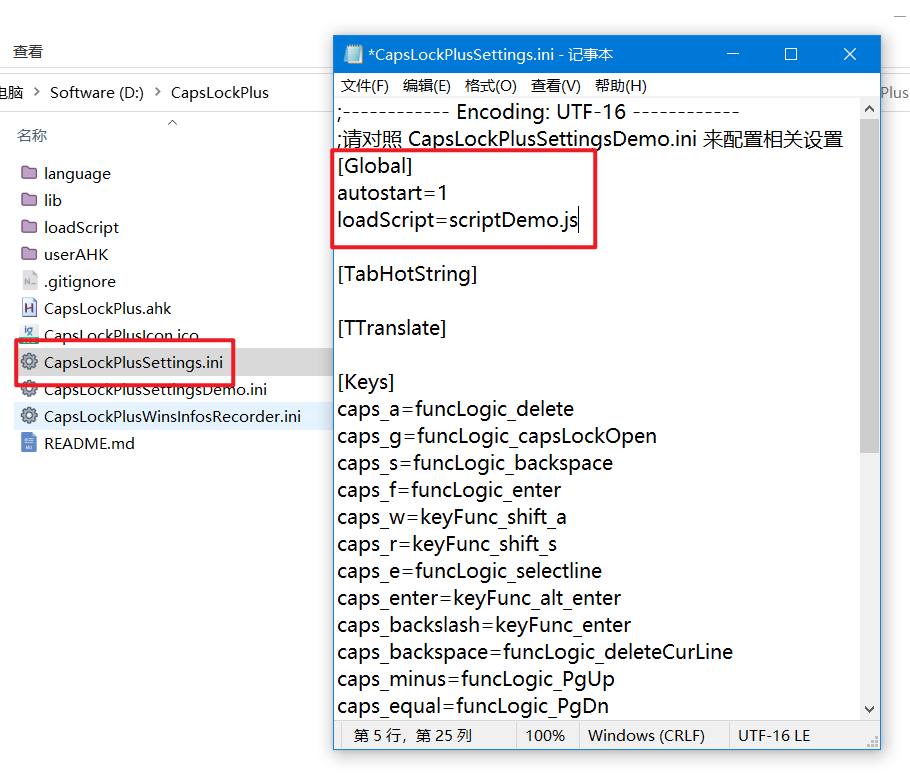910x773 pixels.
Task: Click the Notepad scrollbar down arrow
Action: (x=870, y=708)
